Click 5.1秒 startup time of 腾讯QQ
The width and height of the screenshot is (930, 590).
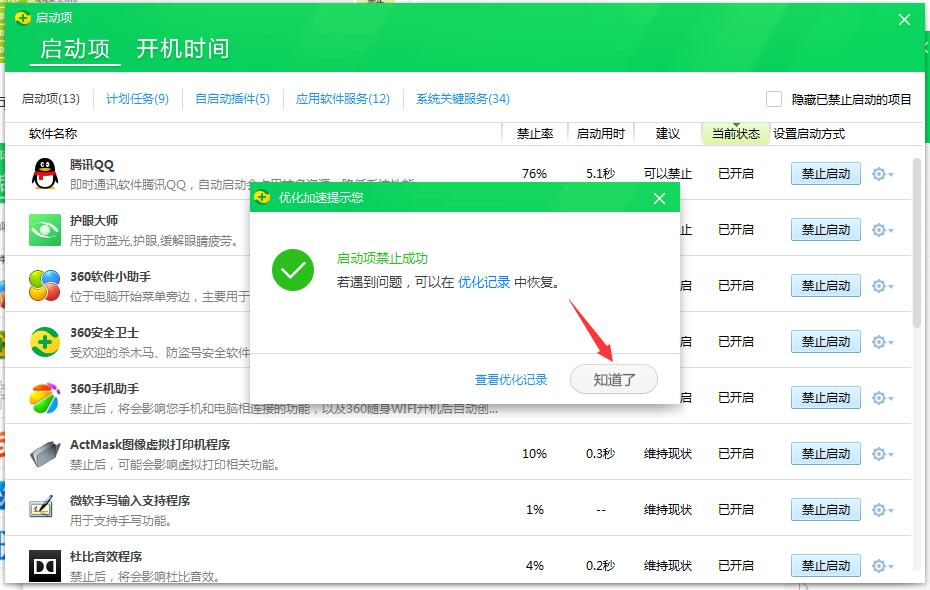(600, 174)
